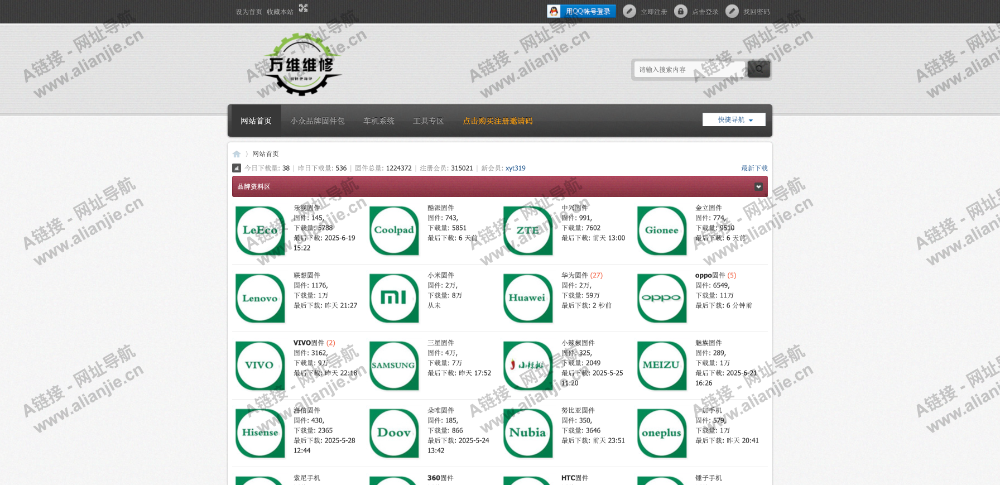Click the 收藏本站 link
The width and height of the screenshot is (1000, 485).
(280, 11)
